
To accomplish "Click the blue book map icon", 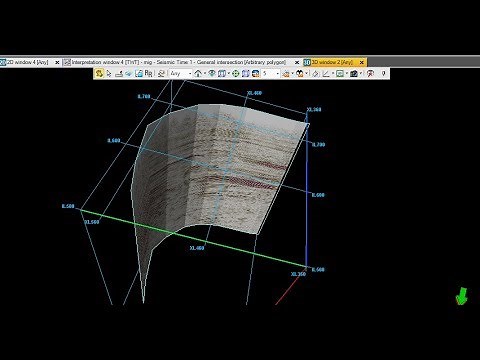I will [246, 73].
